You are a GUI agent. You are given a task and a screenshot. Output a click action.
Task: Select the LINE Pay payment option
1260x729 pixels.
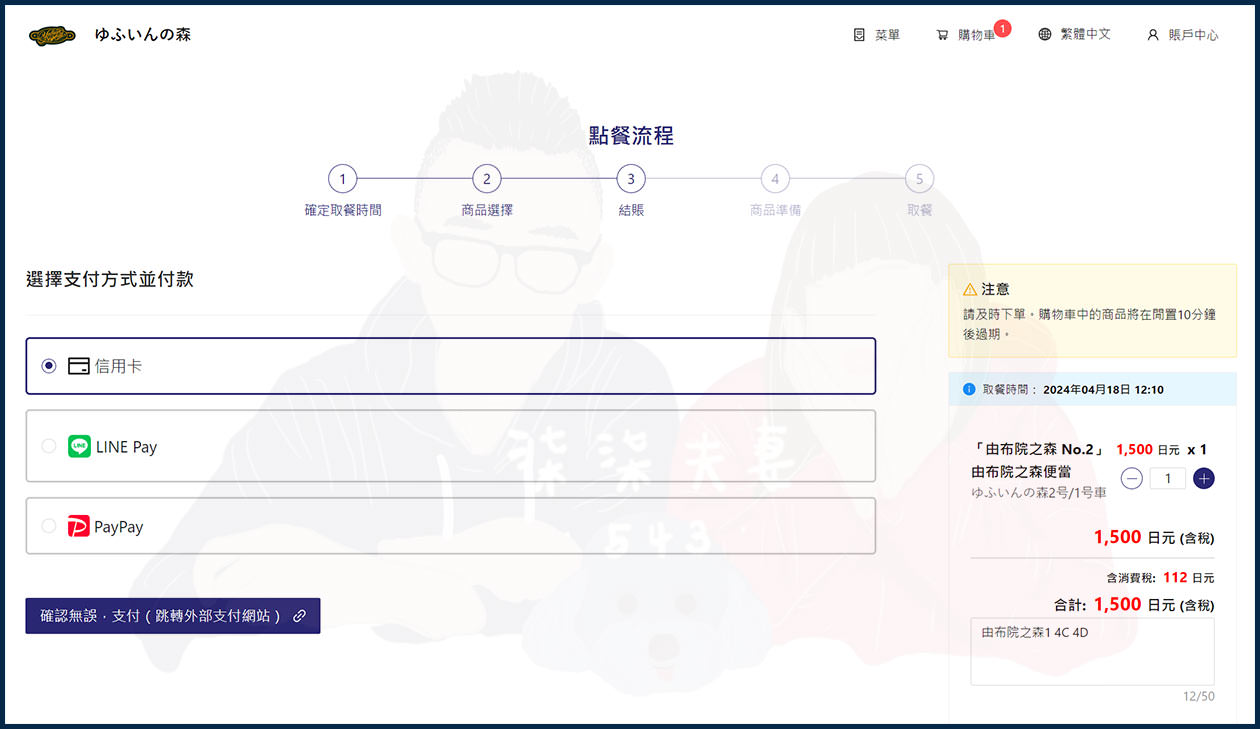click(48, 447)
